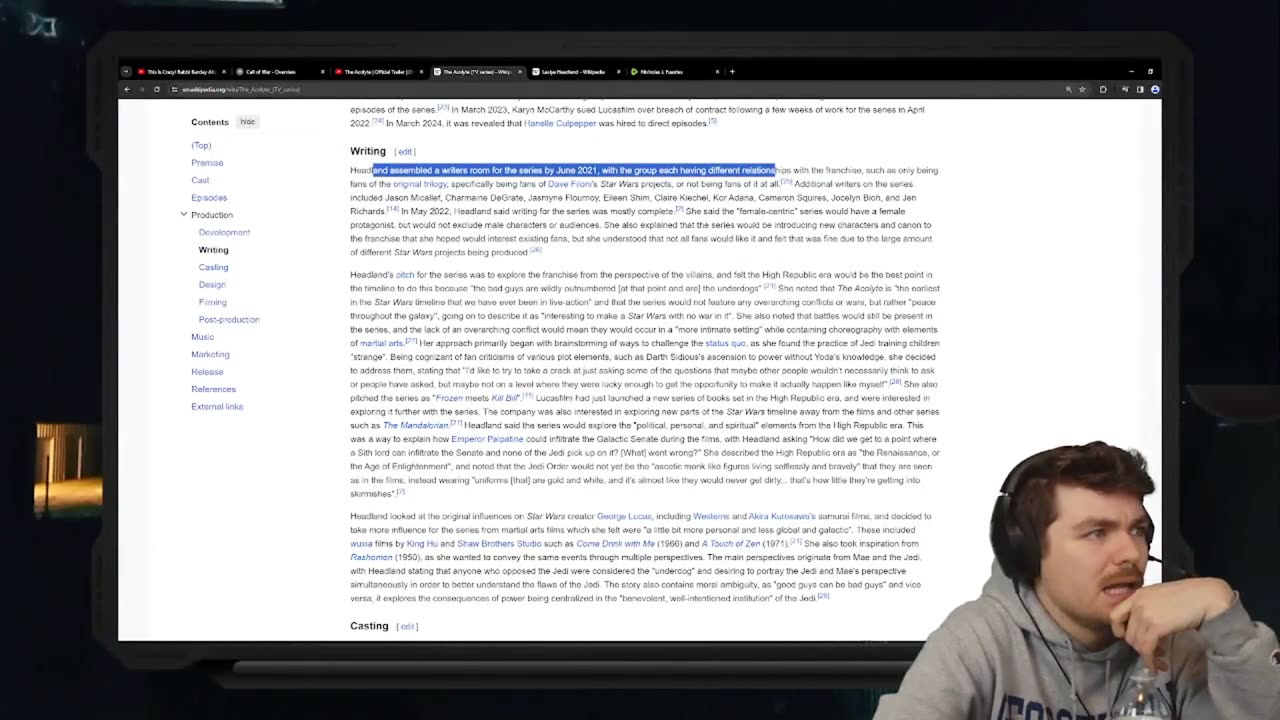This screenshot has width=1280, height=720.
Task: Collapse the Production section in contents
Action: [x=184, y=215]
